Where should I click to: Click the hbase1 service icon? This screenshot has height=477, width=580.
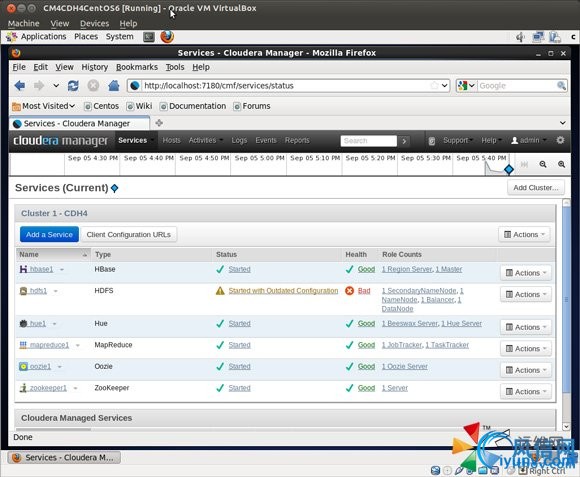click(23, 269)
